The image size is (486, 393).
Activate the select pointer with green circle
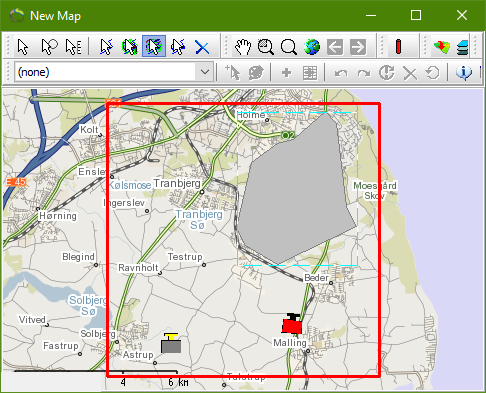pyautogui.click(x=130, y=47)
